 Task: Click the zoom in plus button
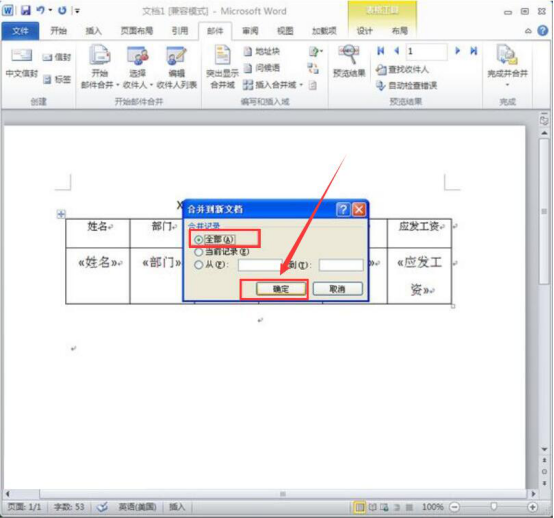click(532, 507)
